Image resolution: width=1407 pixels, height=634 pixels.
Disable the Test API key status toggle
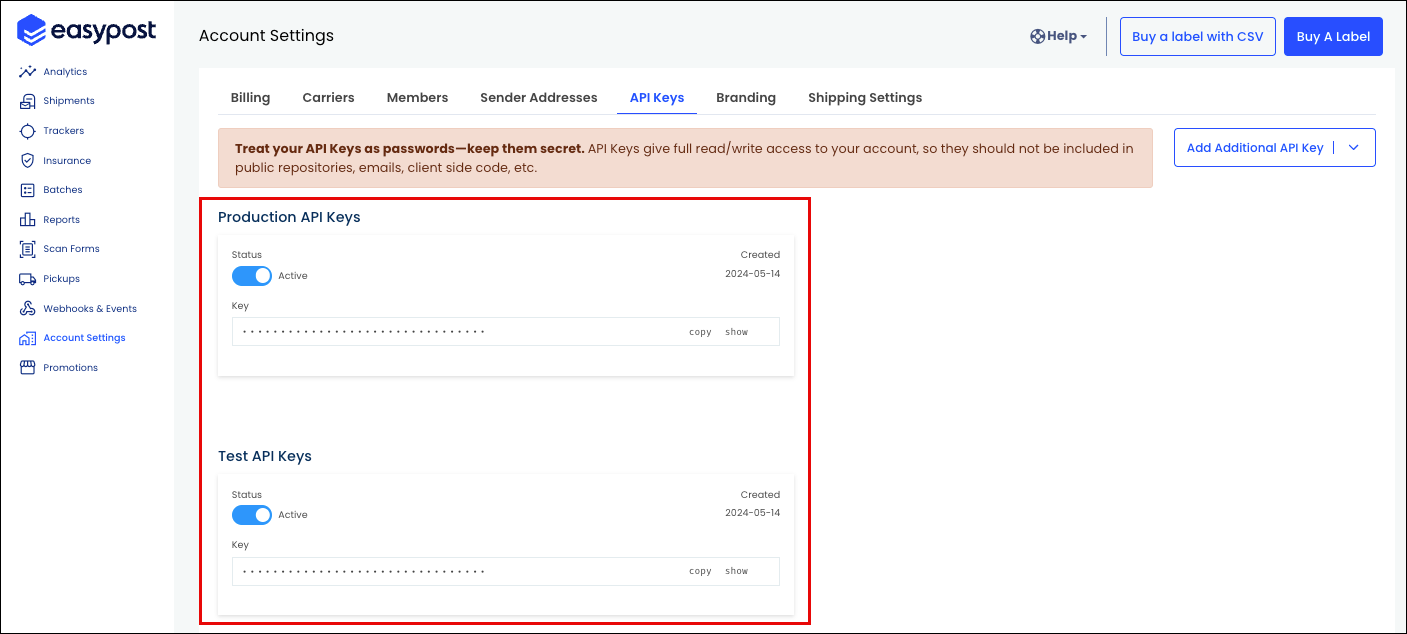point(252,515)
